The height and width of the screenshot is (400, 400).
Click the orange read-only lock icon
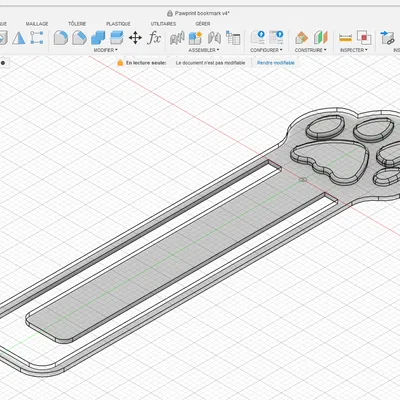tap(120, 63)
